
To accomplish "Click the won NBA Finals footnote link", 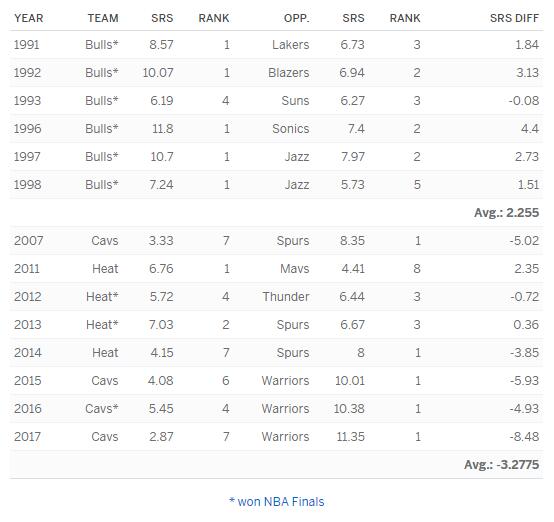I will (x=277, y=502).
